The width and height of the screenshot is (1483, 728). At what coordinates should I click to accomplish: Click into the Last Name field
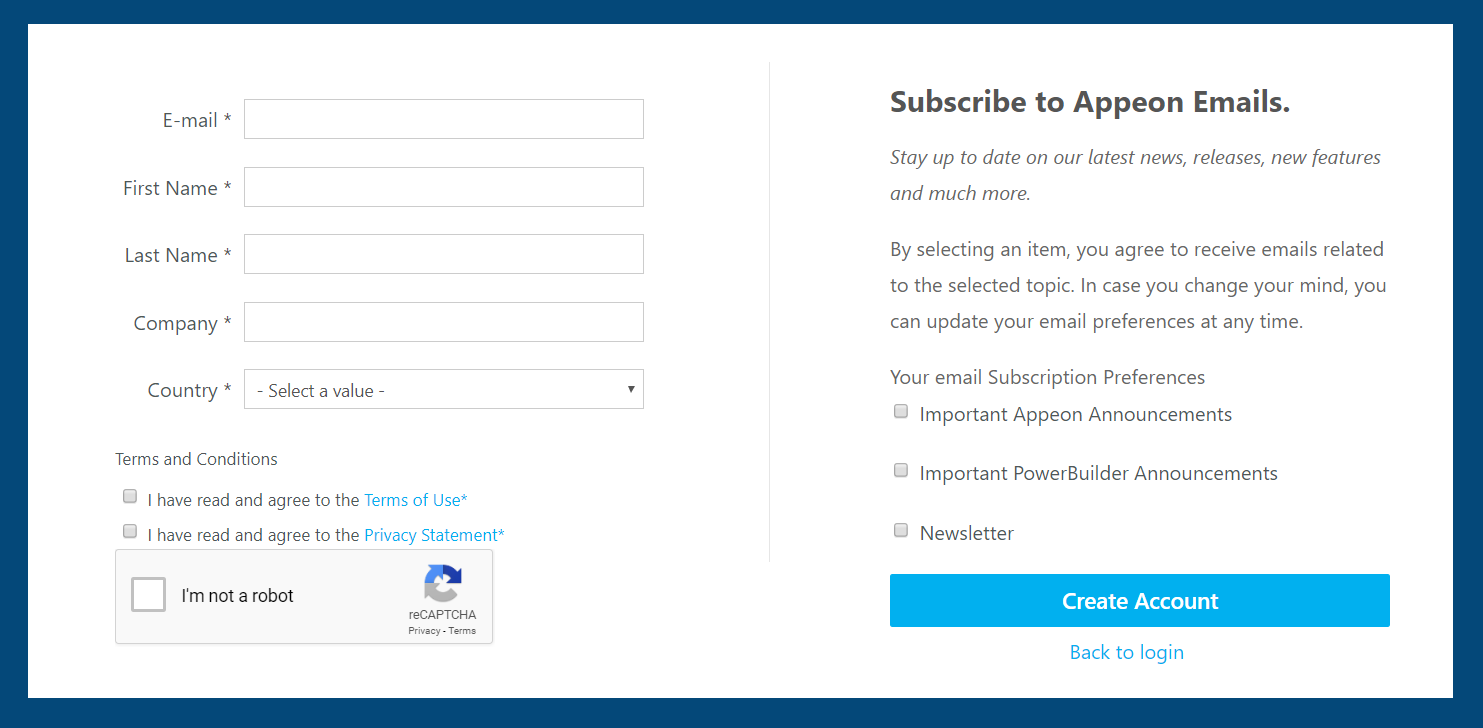(x=443, y=254)
